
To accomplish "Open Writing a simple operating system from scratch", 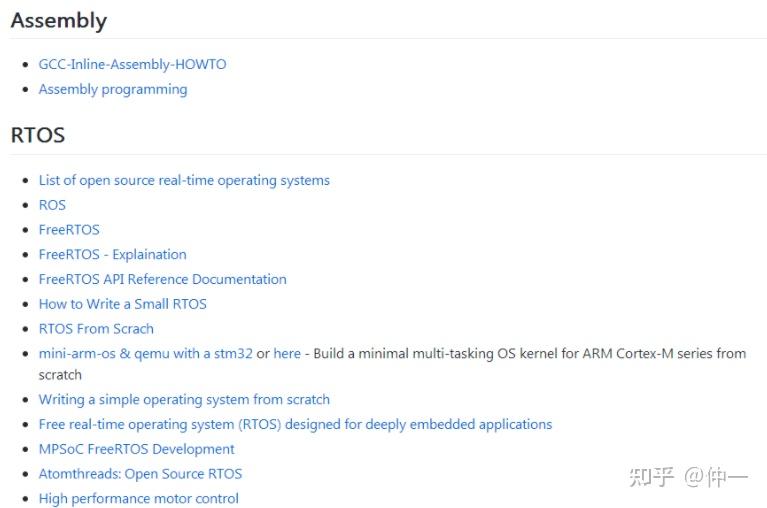I will pos(184,399).
